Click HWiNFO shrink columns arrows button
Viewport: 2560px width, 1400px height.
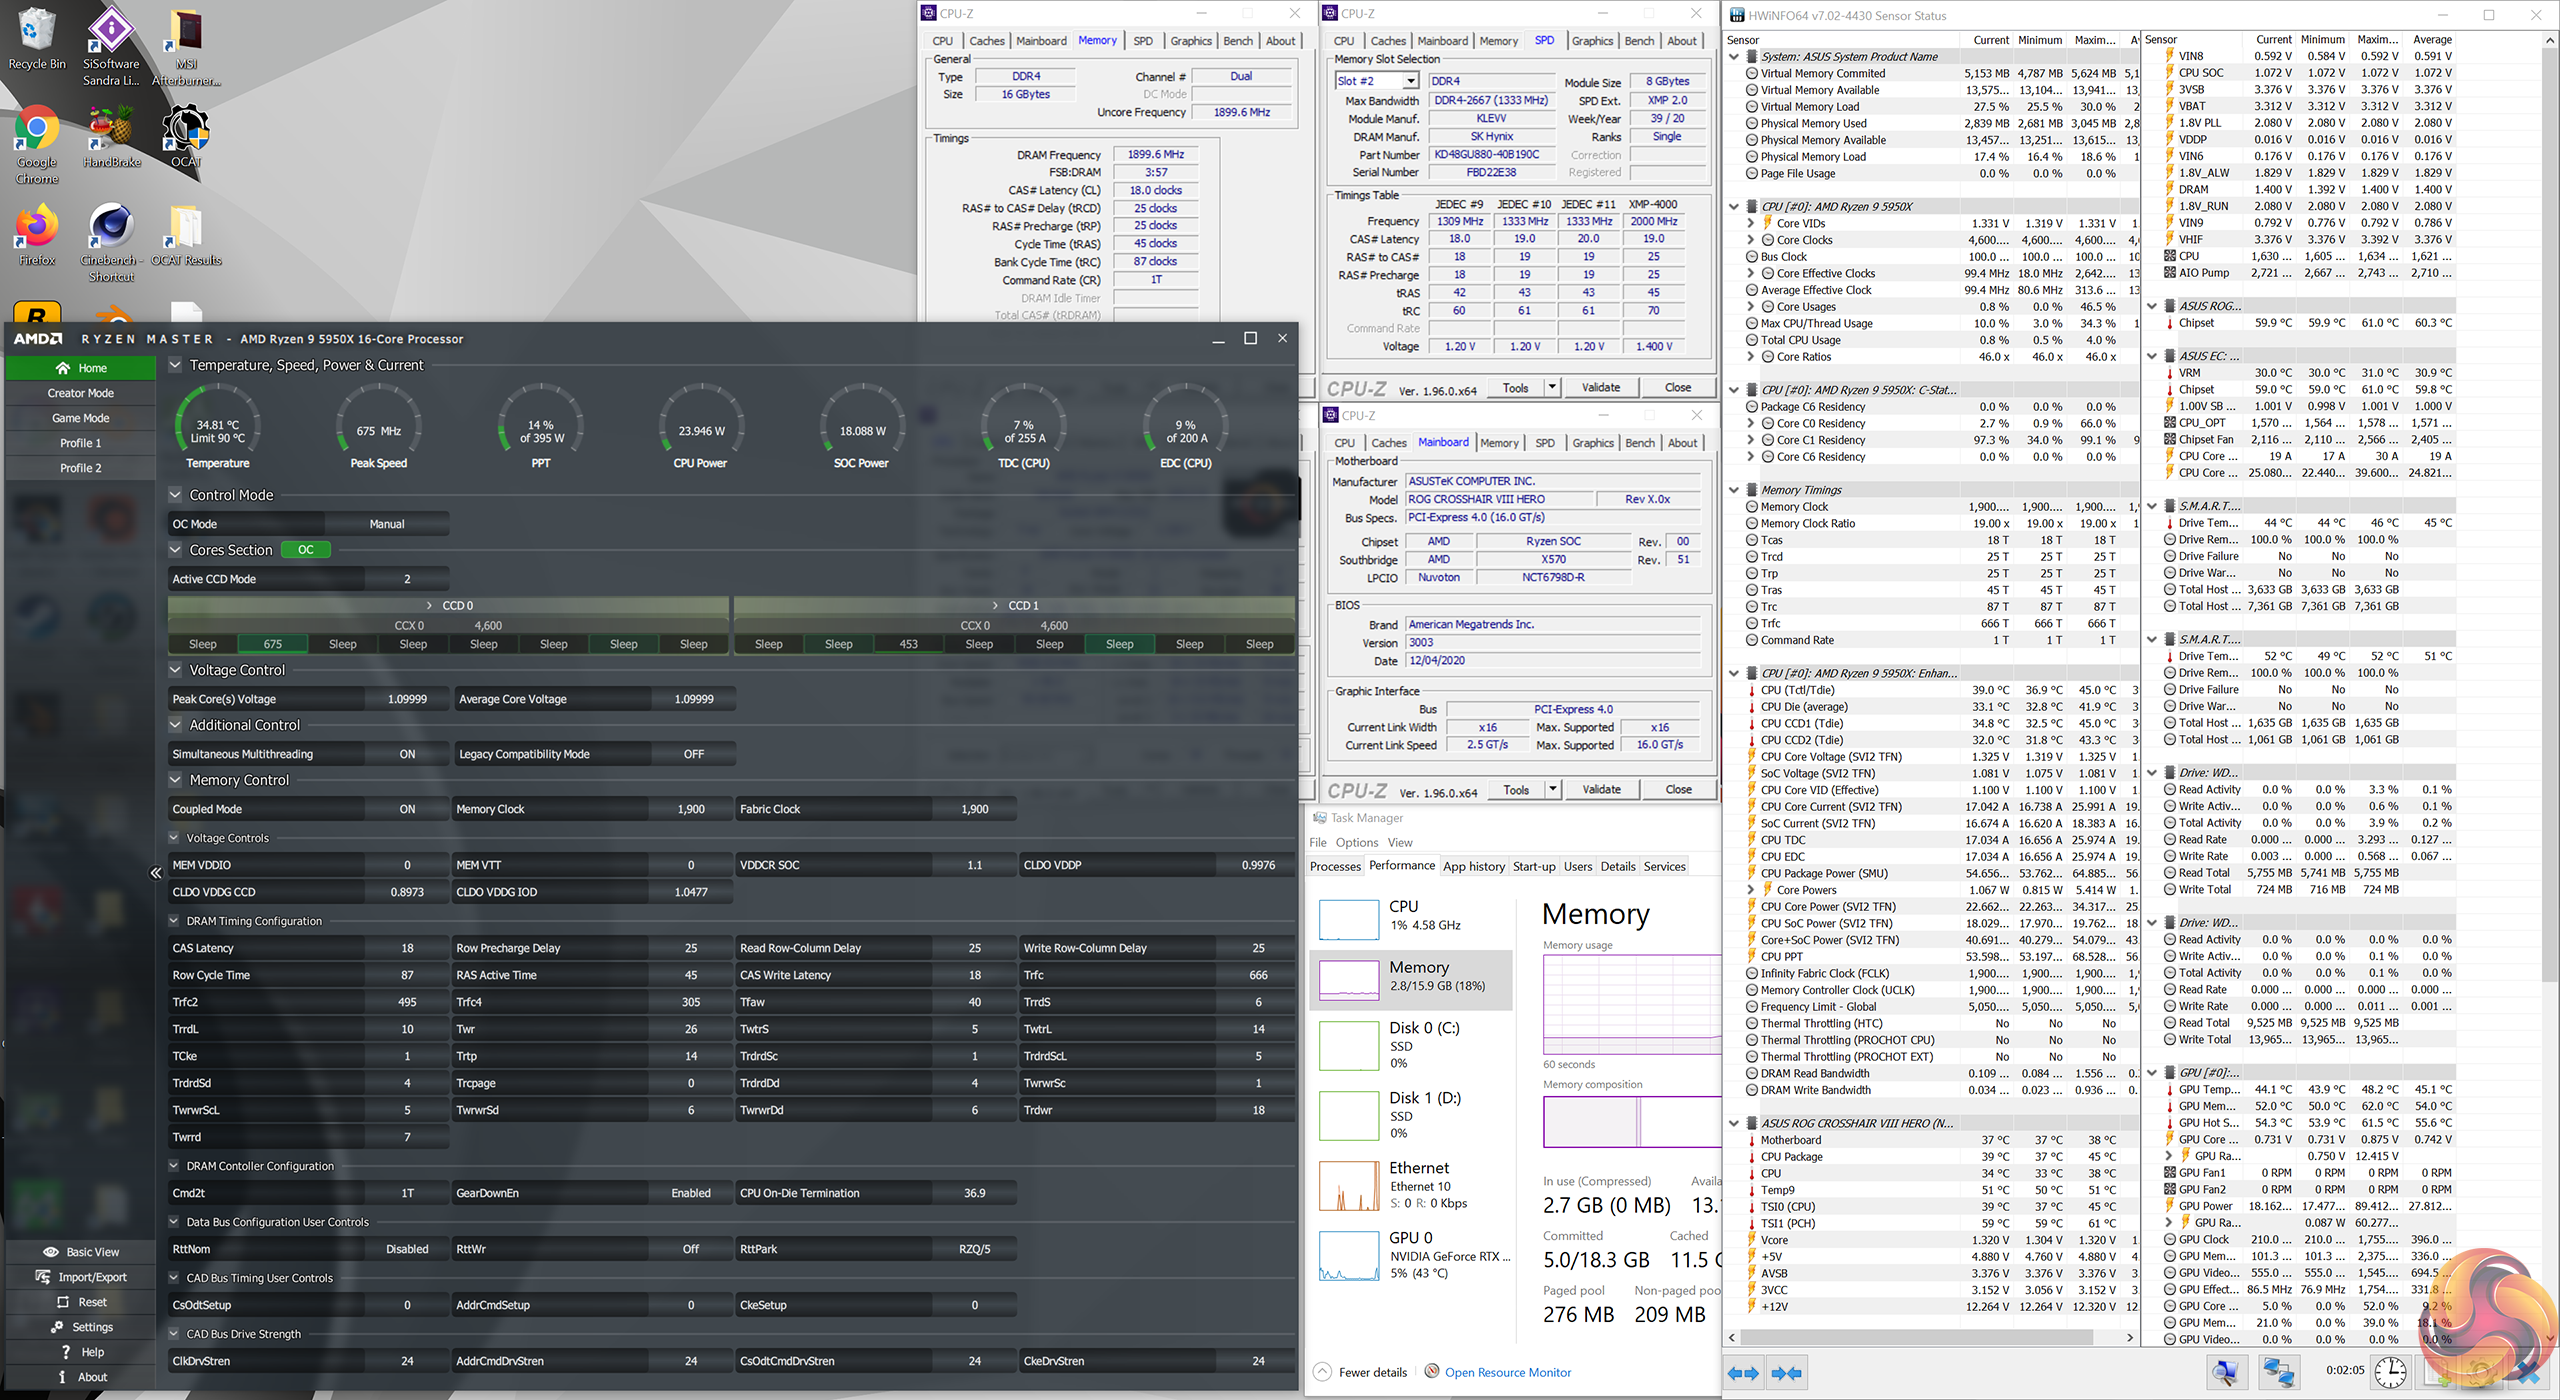tap(1786, 1373)
